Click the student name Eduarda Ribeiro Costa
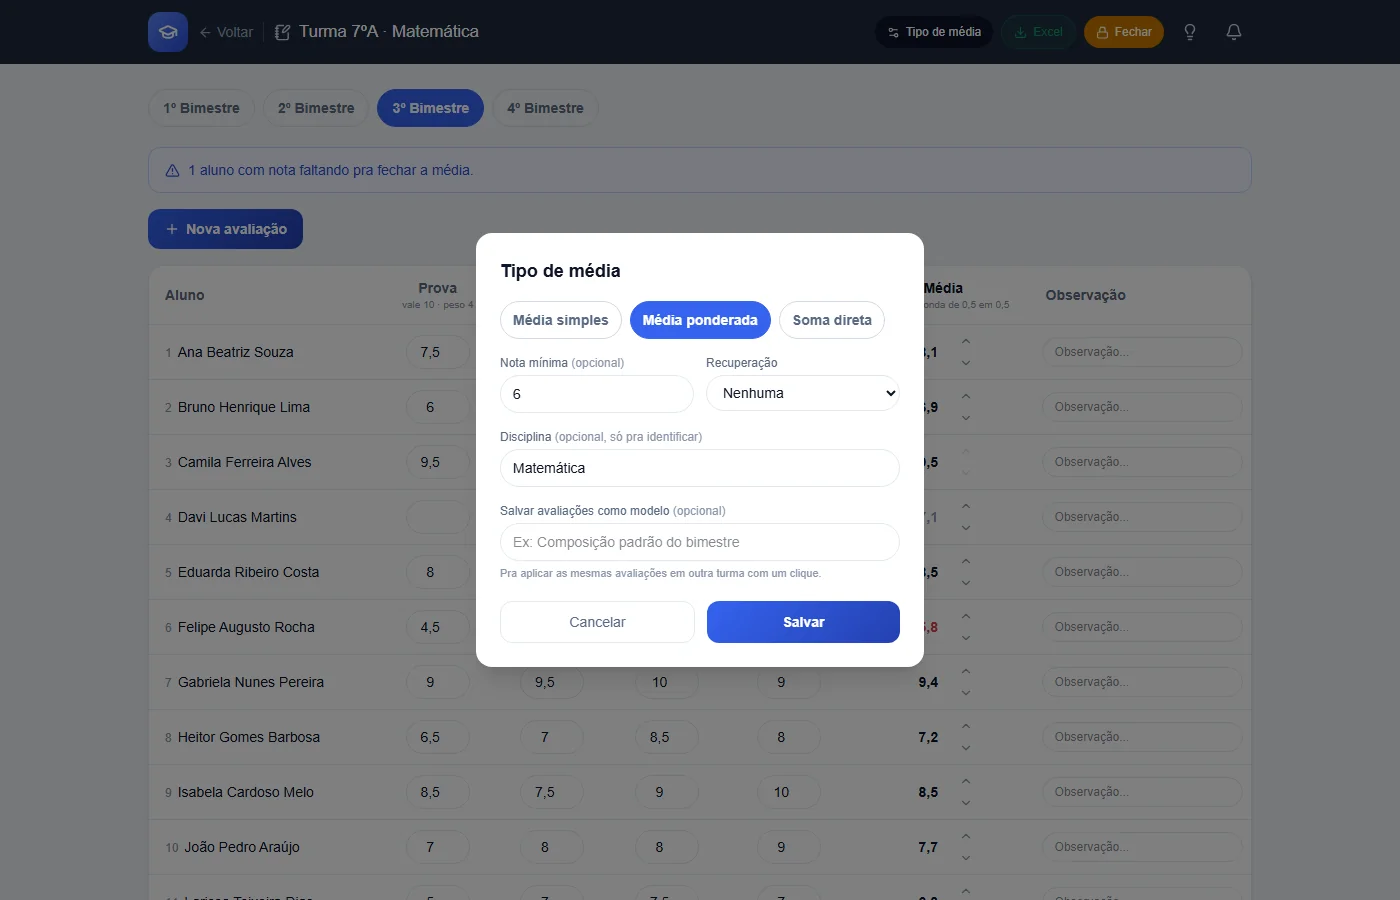This screenshot has height=900, width=1400. pos(249,572)
